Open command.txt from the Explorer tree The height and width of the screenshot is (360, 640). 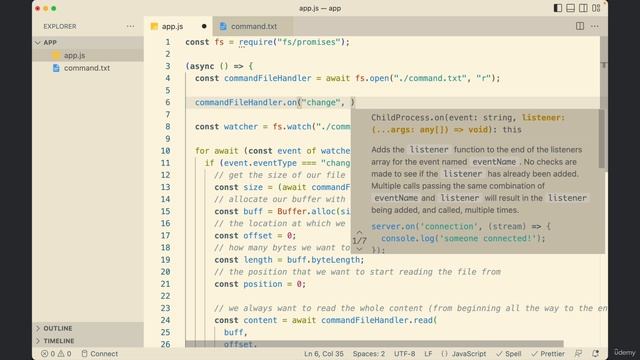(88, 68)
